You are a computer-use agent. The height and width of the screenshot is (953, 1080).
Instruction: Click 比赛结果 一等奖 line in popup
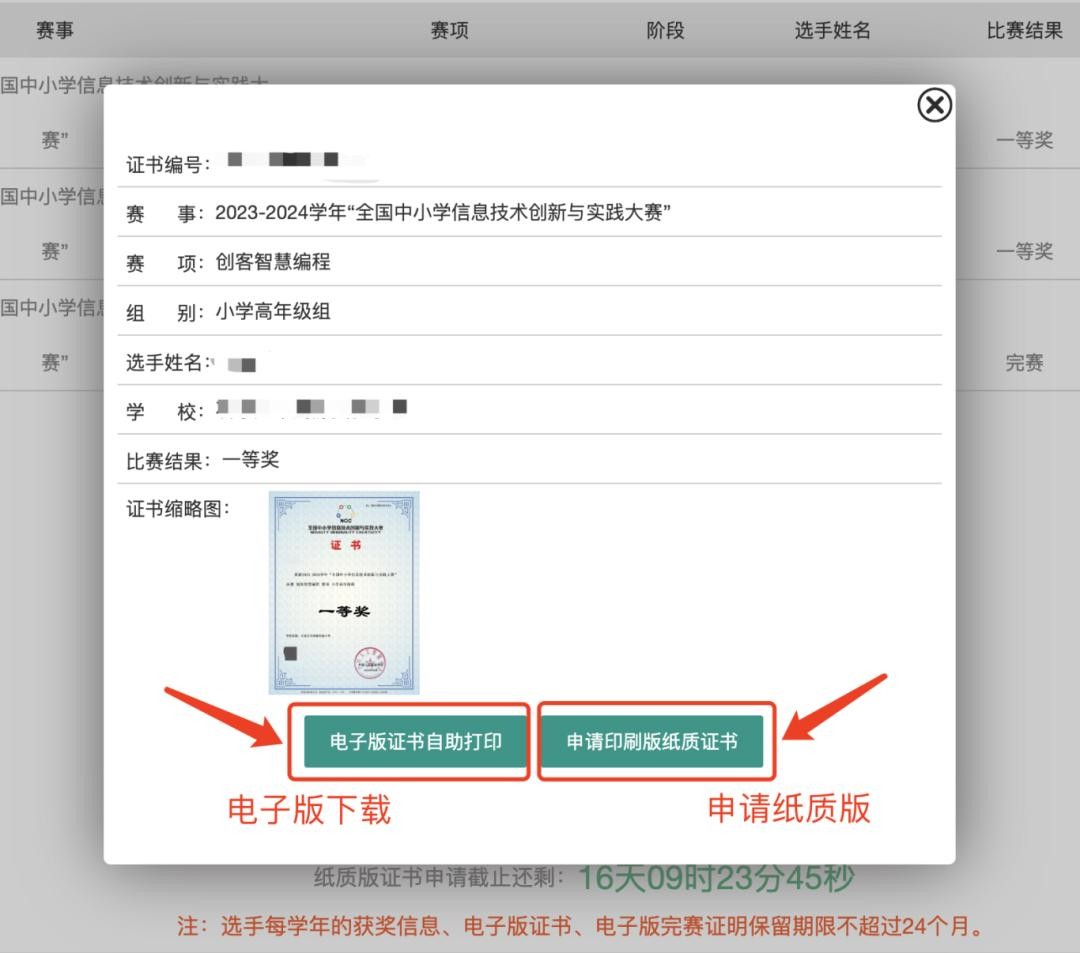(x=203, y=460)
